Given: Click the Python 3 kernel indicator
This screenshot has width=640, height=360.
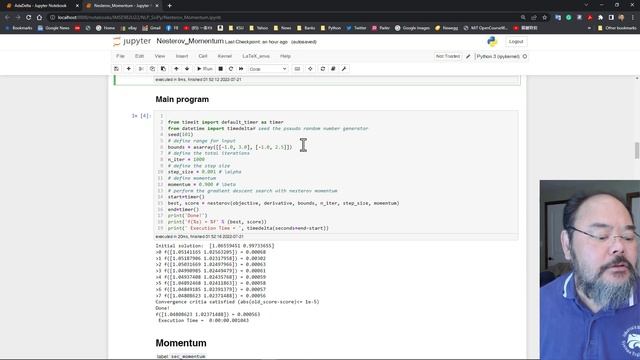Looking at the screenshot, I should point(501,56).
